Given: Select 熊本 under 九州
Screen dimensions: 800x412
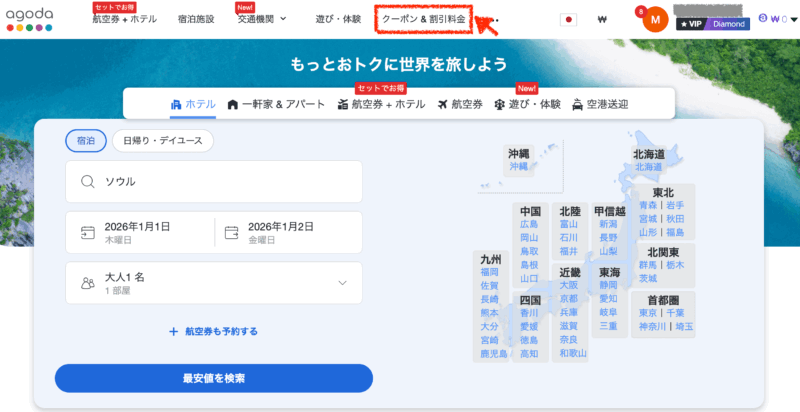Looking at the screenshot, I should 489,313.
